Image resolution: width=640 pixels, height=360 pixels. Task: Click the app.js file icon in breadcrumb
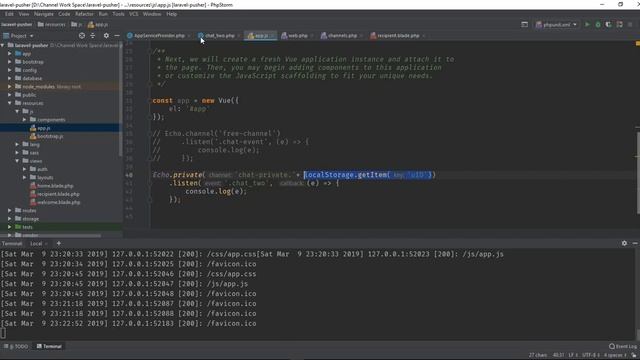pos(91,24)
